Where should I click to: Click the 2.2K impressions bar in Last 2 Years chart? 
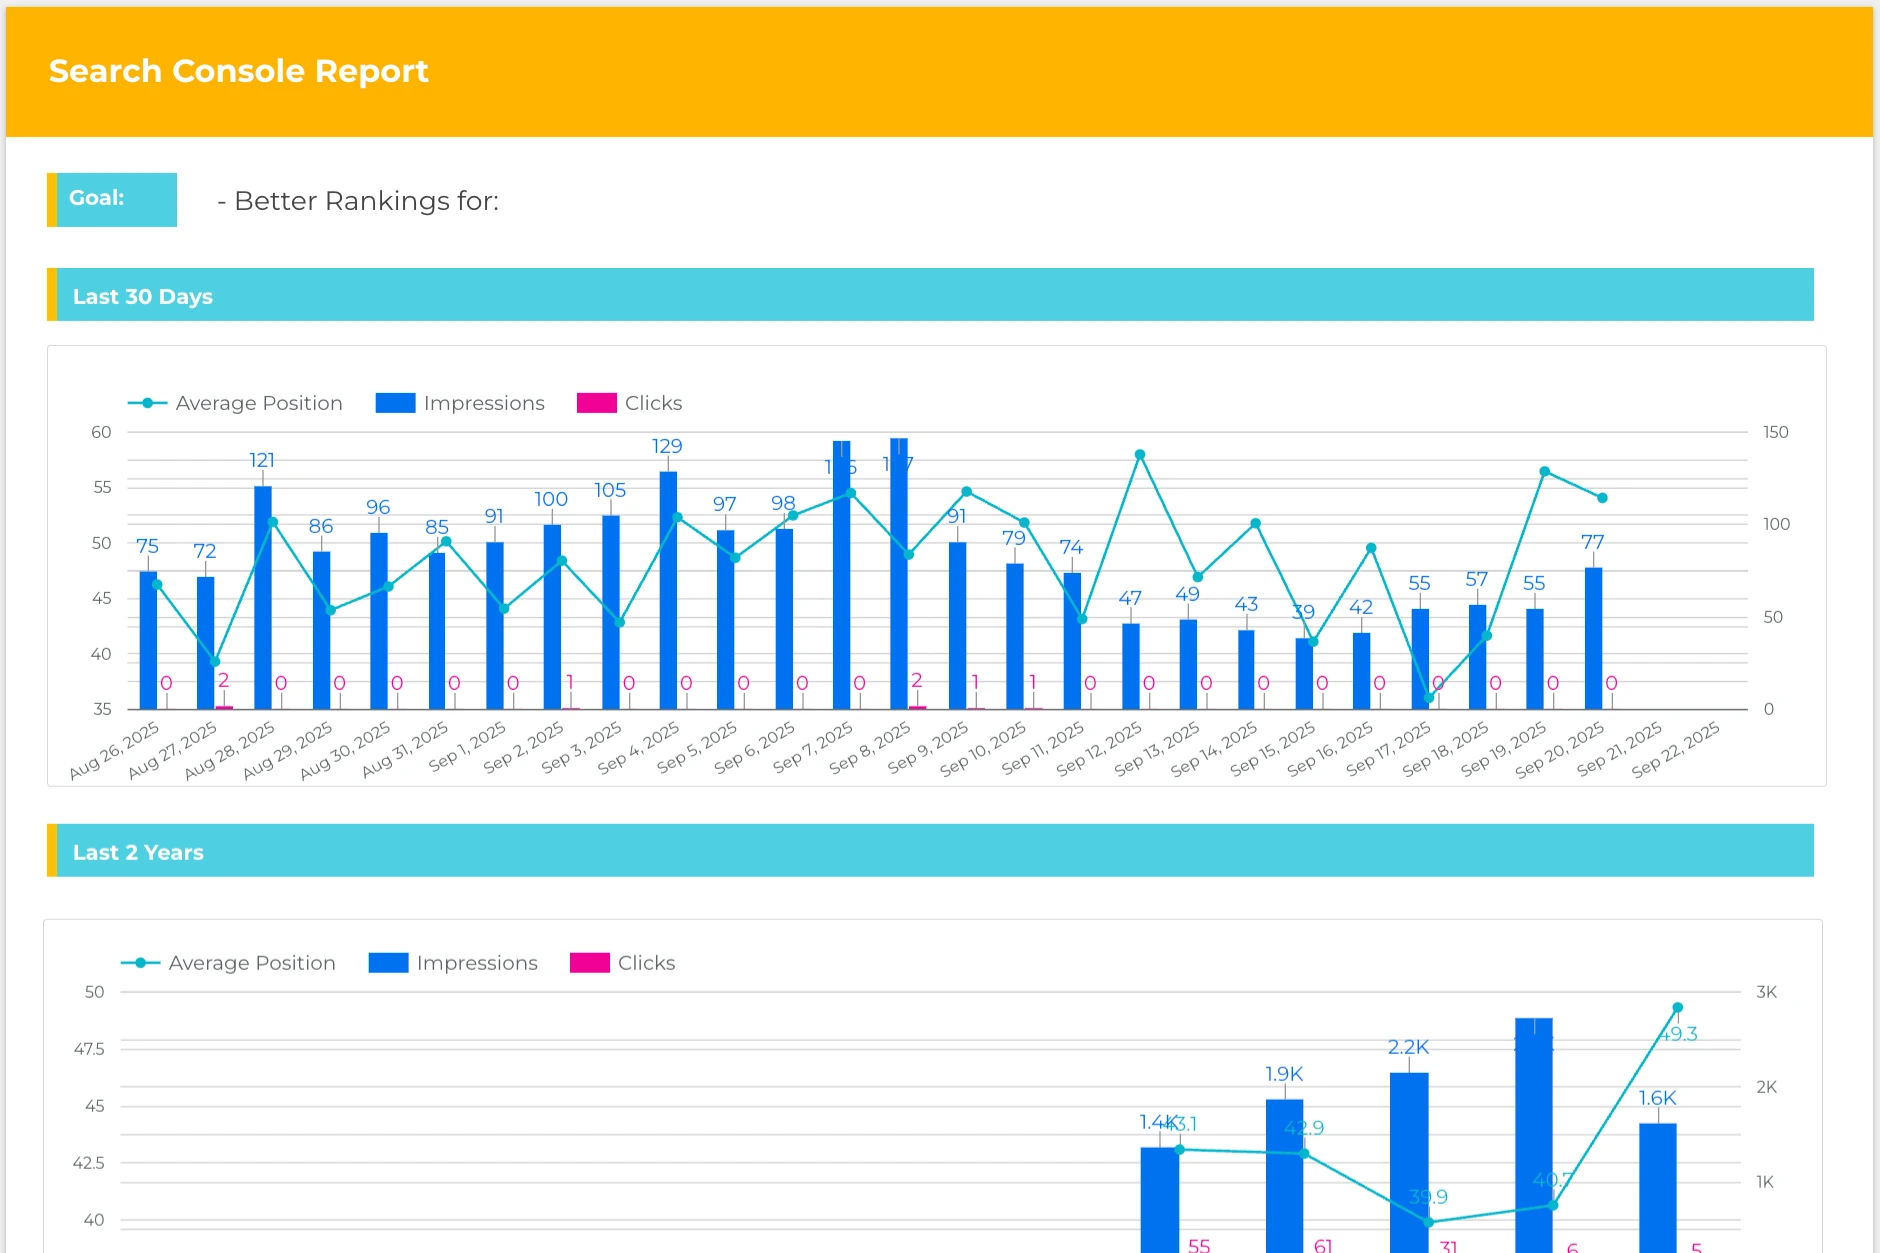point(1408,1160)
